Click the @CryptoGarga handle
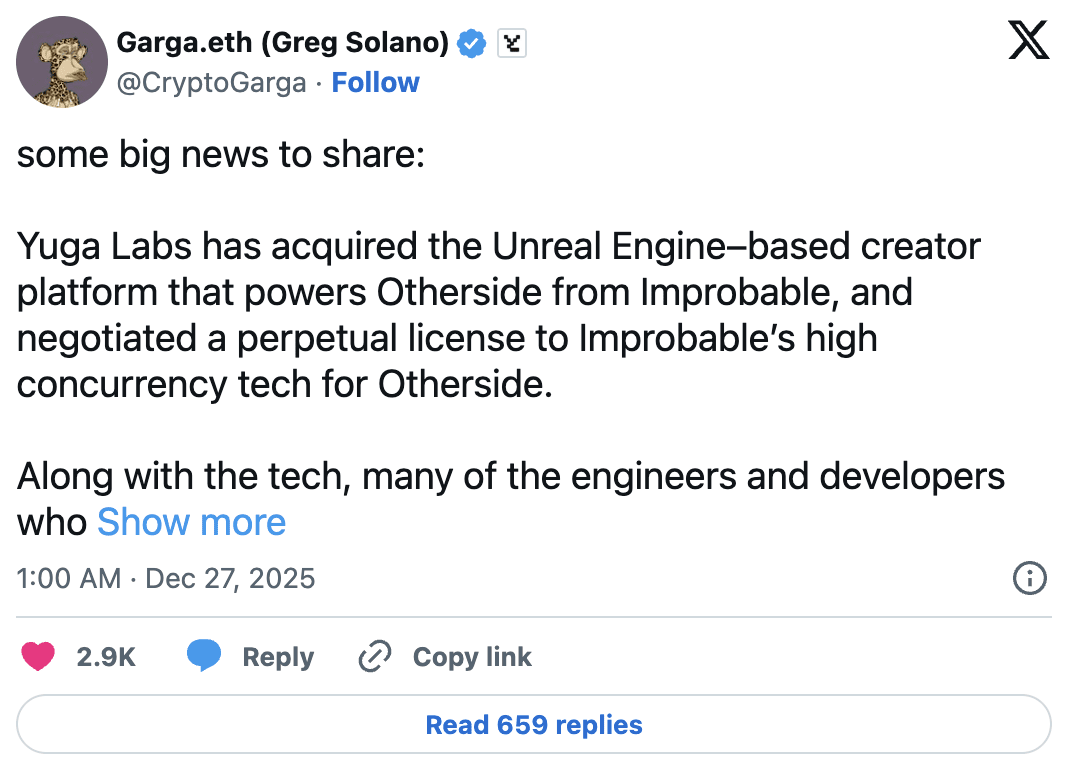1072x780 pixels. pyautogui.click(x=212, y=82)
